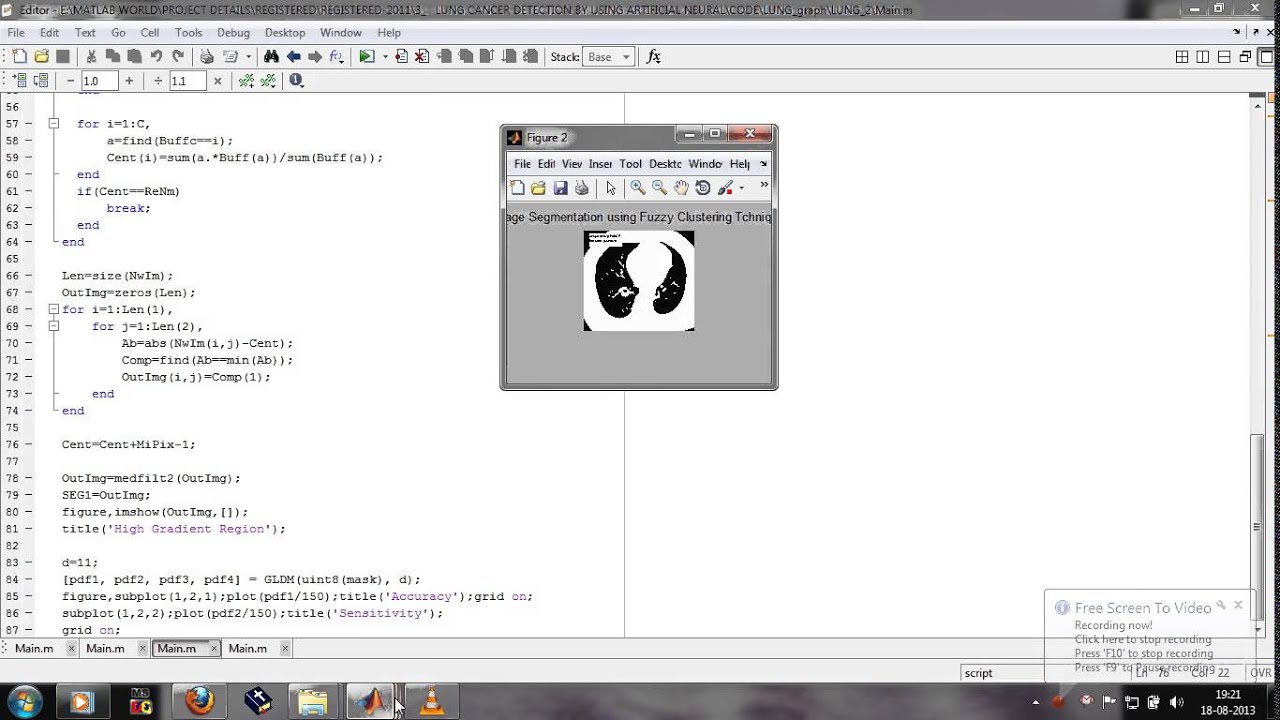Select Edit Plot arrow in Figure 2

pyautogui.click(x=611, y=188)
